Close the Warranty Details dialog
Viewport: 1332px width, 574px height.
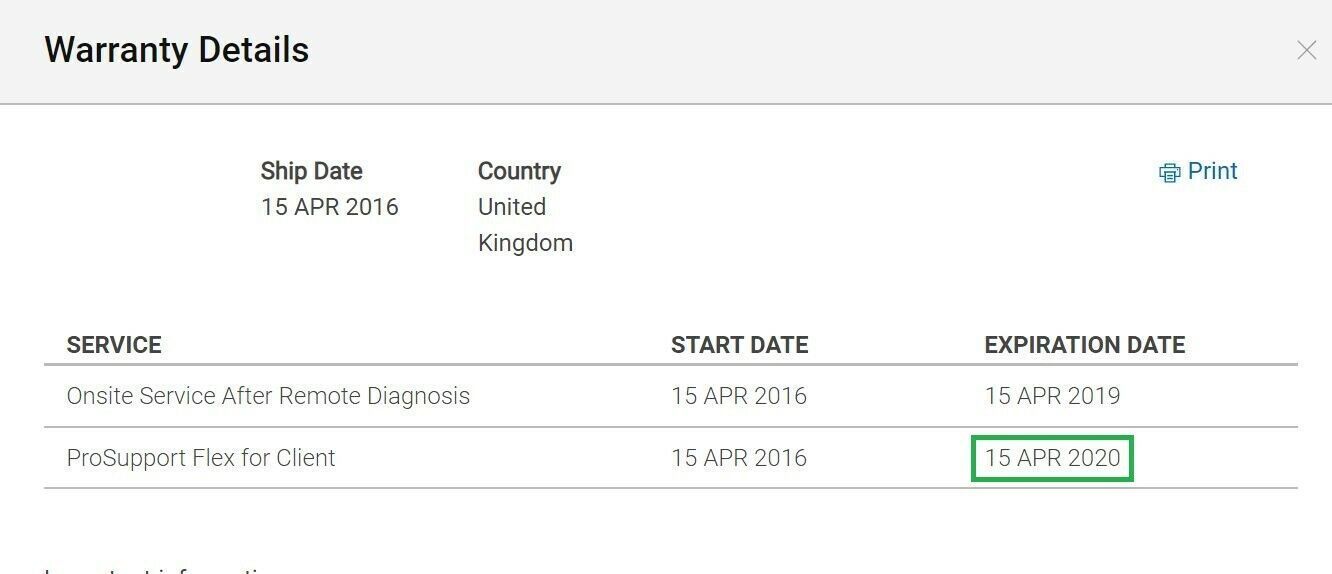tap(1306, 50)
